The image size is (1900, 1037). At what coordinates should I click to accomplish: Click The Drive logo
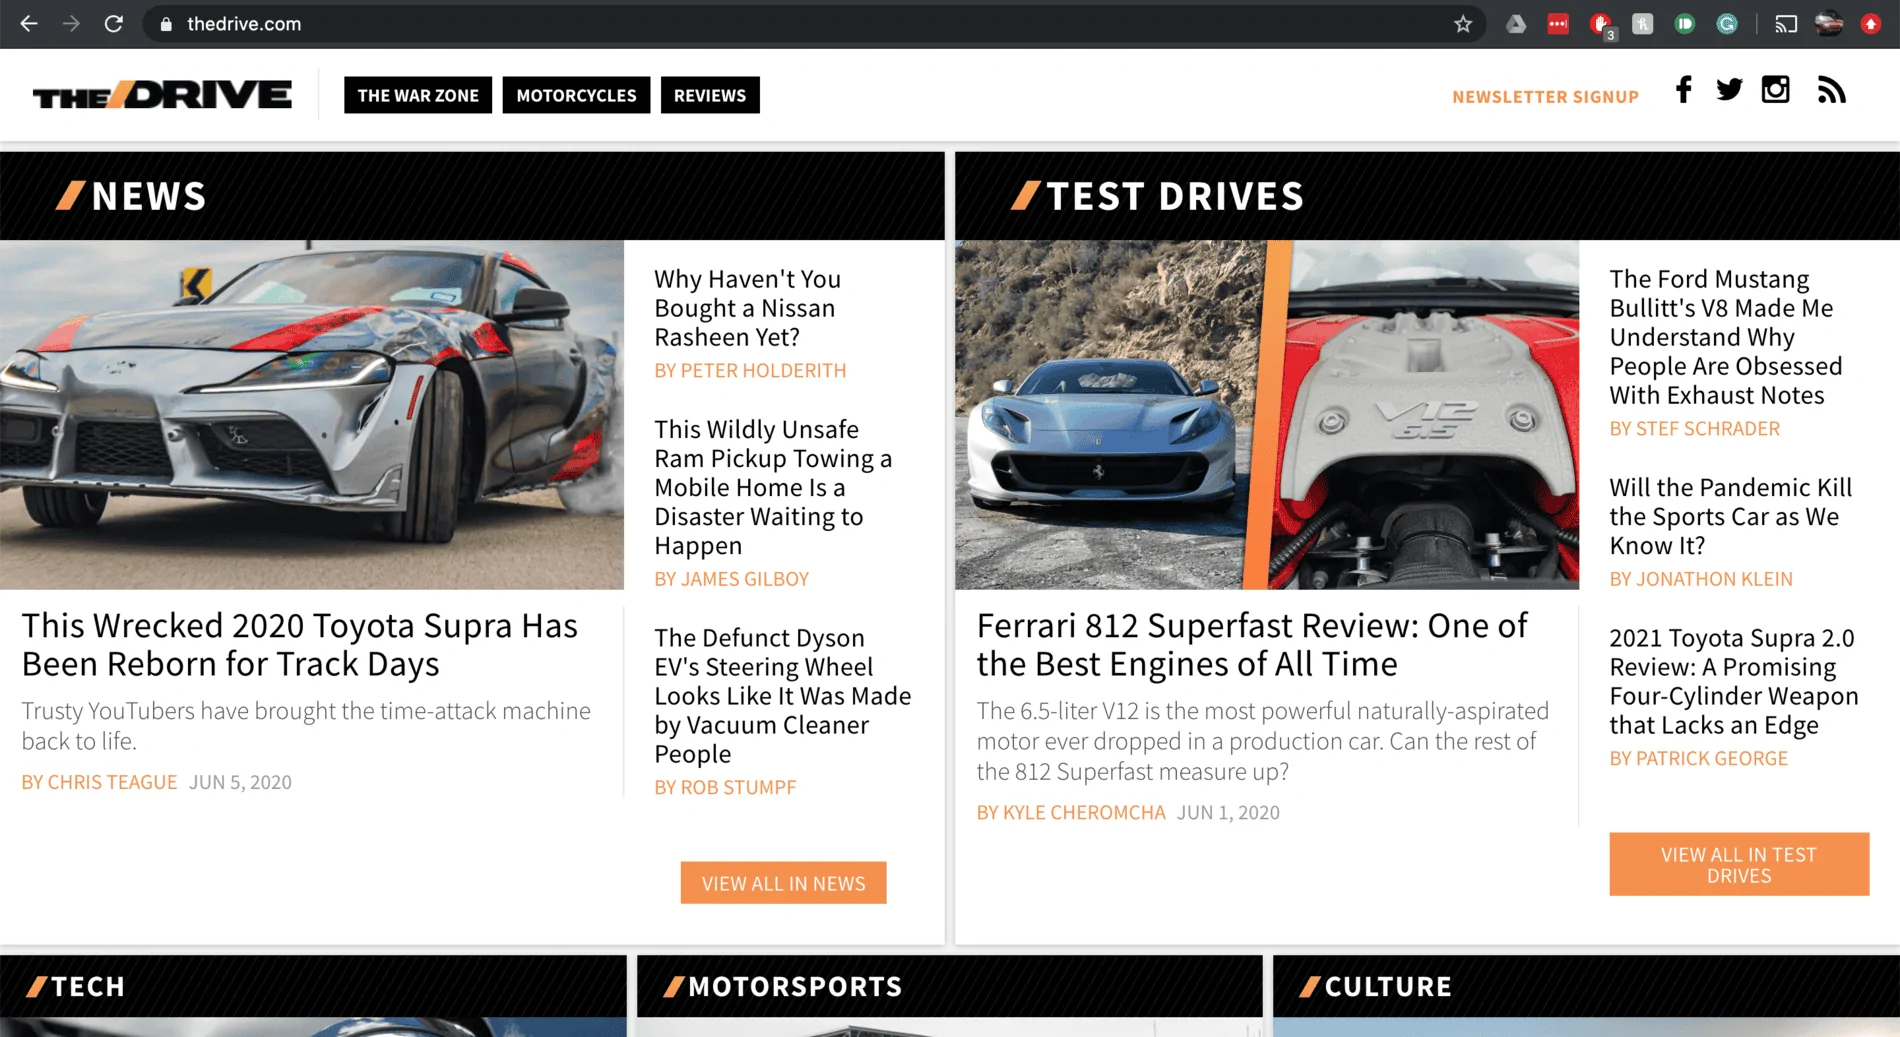tap(162, 95)
